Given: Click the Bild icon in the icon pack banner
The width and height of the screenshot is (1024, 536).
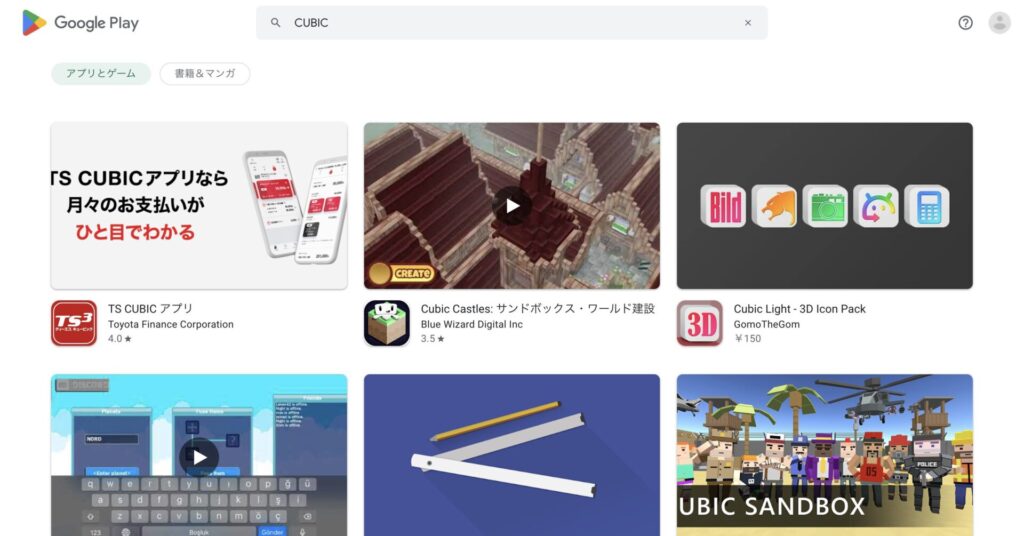Looking at the screenshot, I should (x=723, y=206).
